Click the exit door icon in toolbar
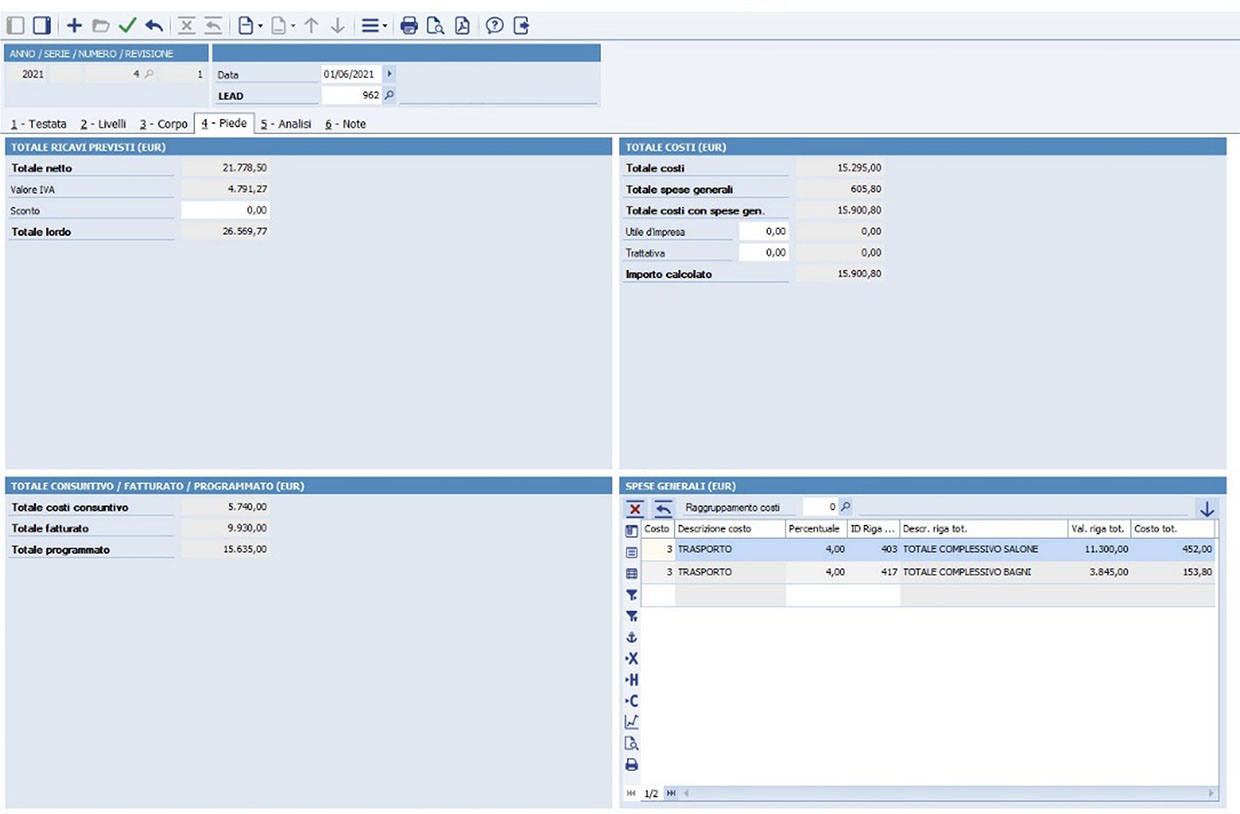Image resolution: width=1240 pixels, height=814 pixels. 521,26
